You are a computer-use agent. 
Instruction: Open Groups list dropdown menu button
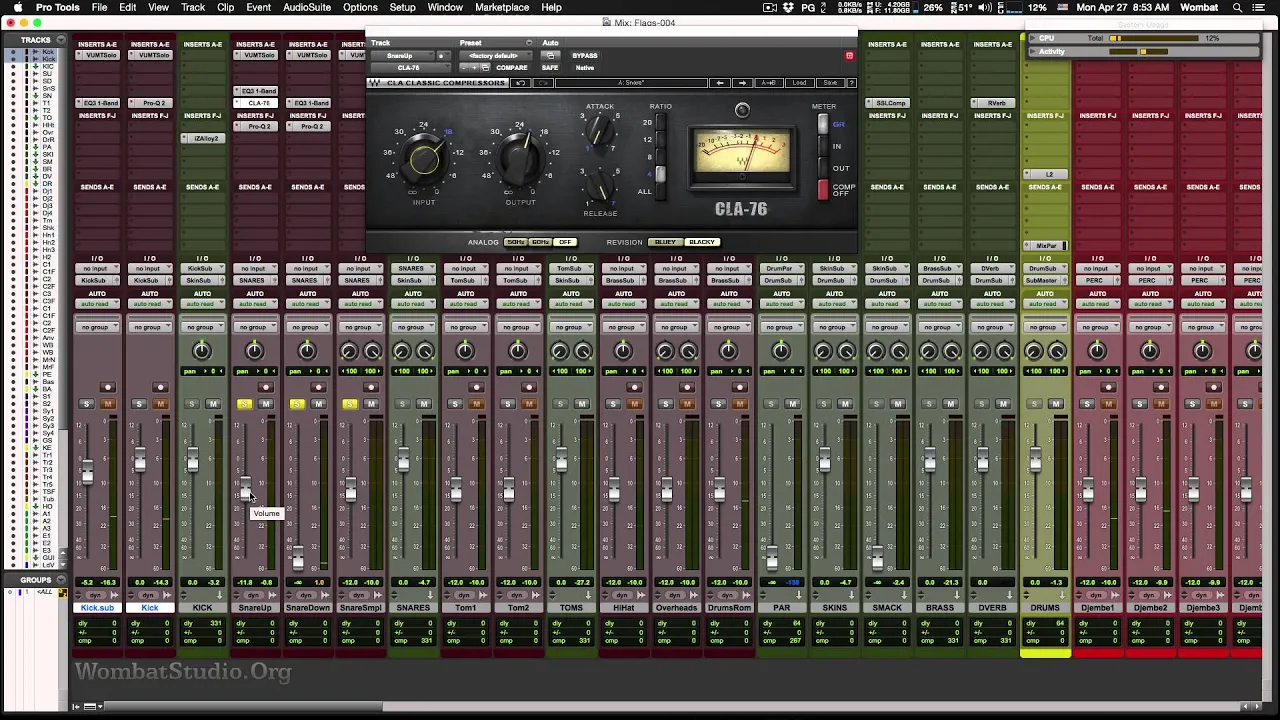tap(60, 580)
